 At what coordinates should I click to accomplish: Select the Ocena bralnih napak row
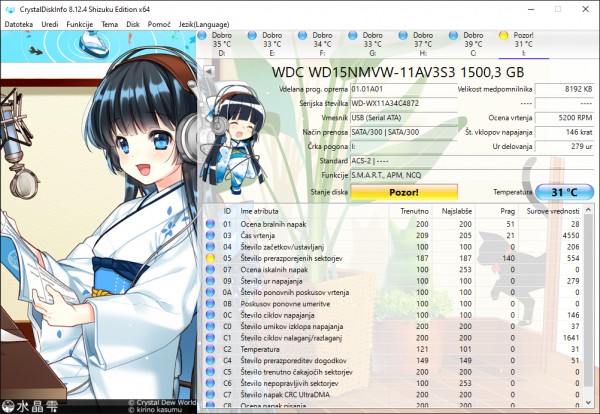click(393, 224)
